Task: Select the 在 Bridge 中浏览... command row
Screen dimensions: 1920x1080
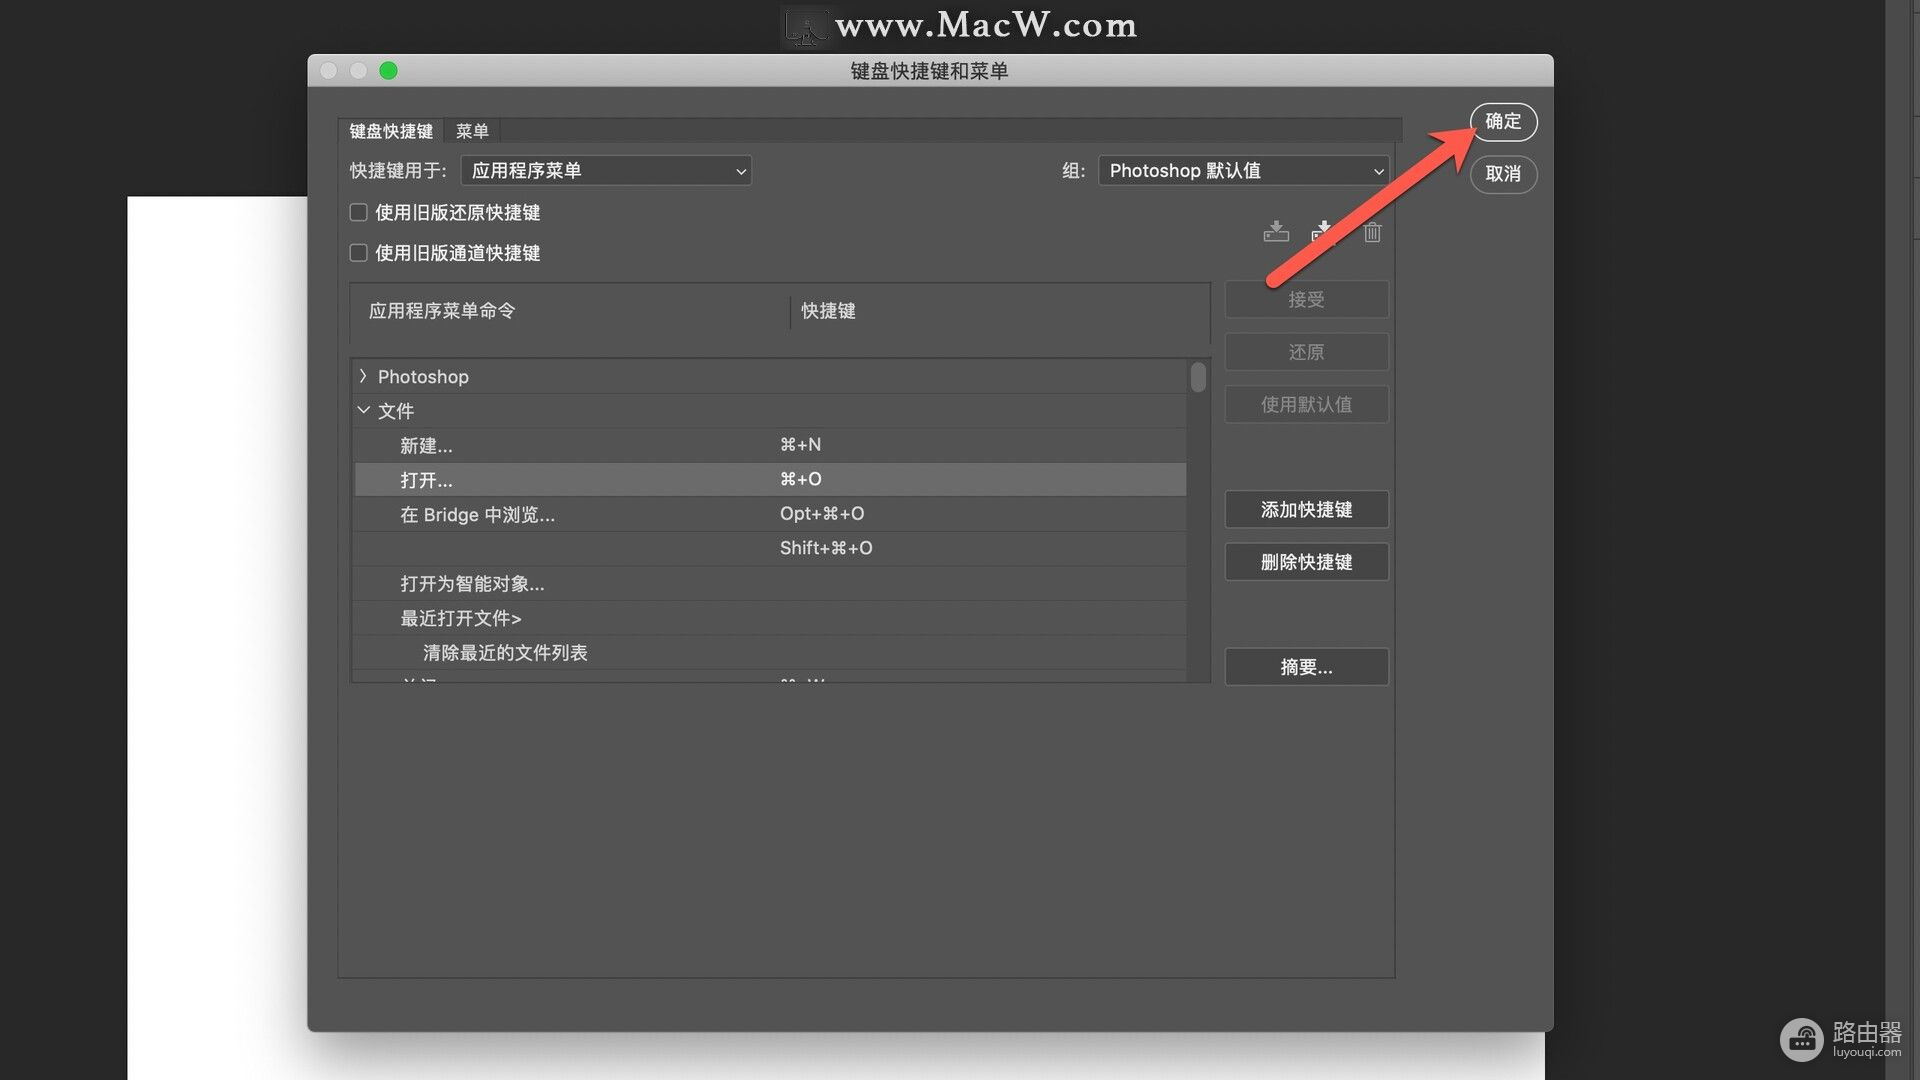Action: [x=600, y=515]
